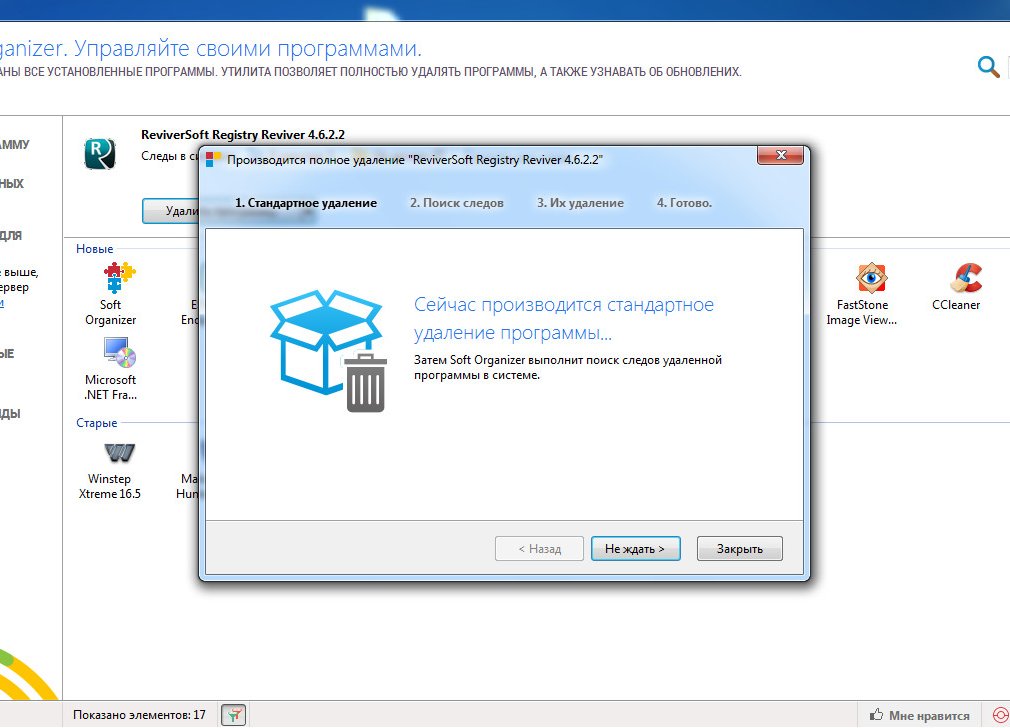Select step '1. Стандартное удаление'
1010x728 pixels.
pyautogui.click(x=306, y=203)
